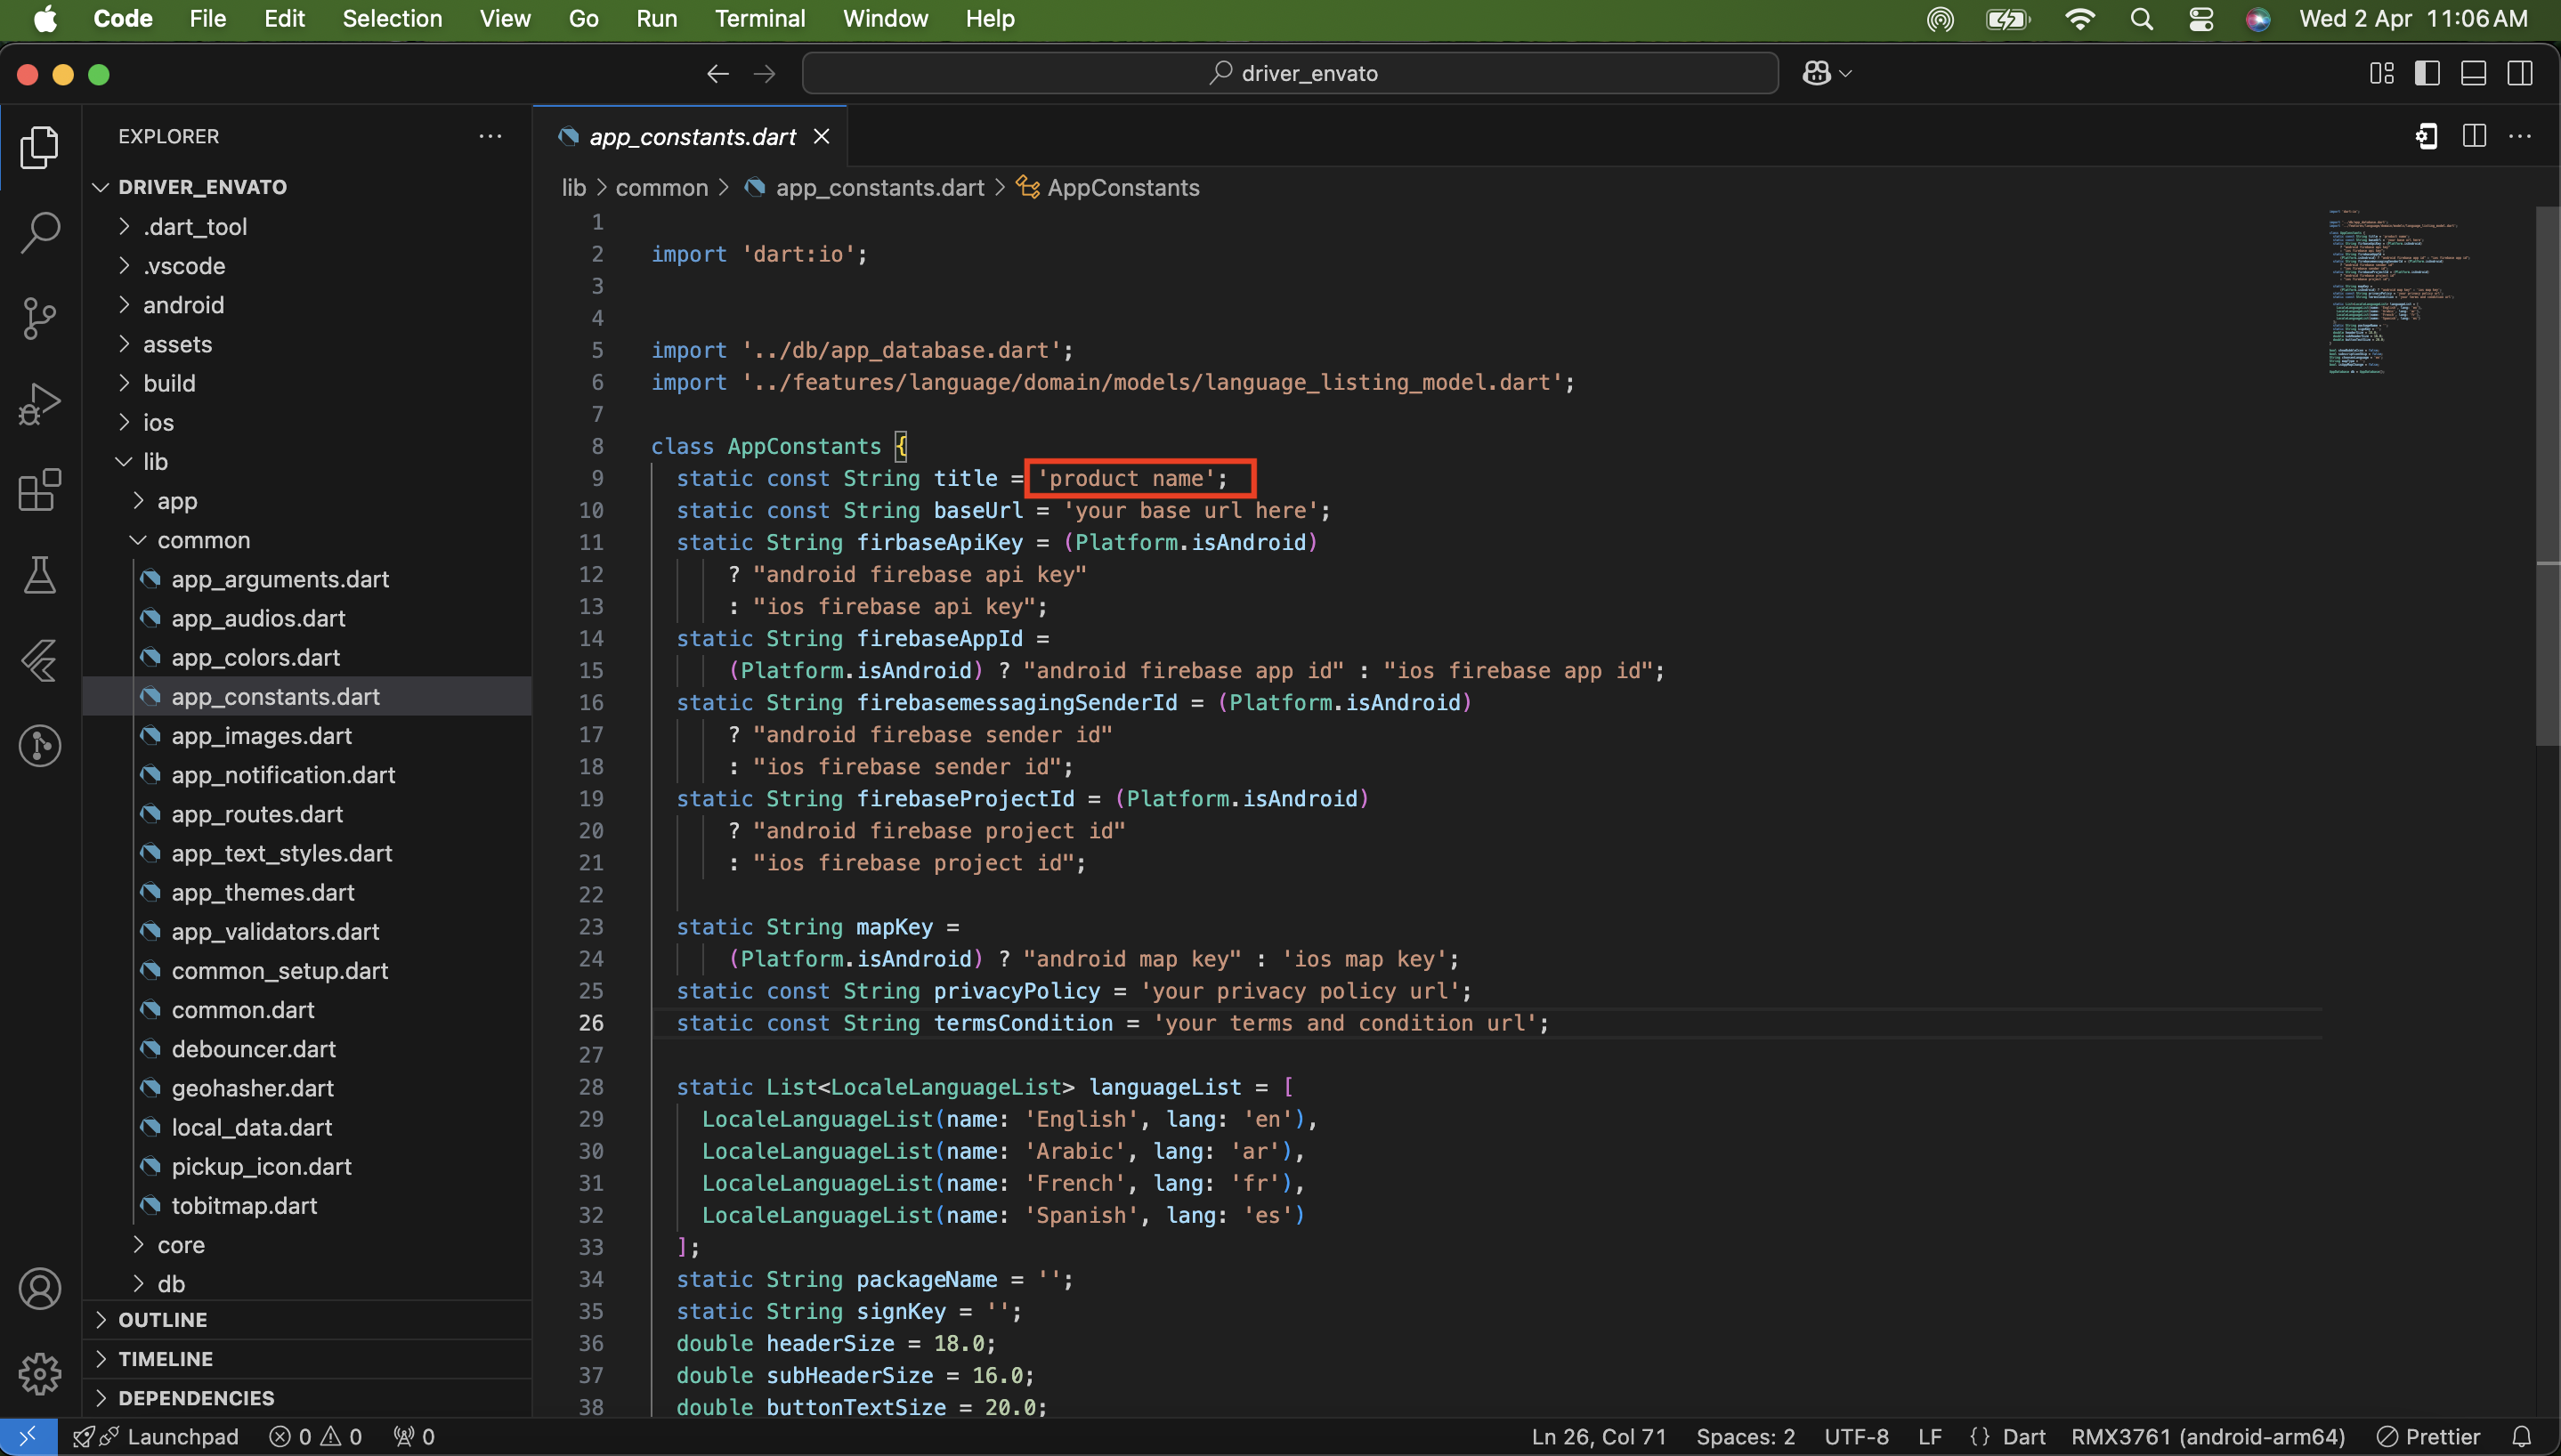Open macOS Control Center icon

2201,19
